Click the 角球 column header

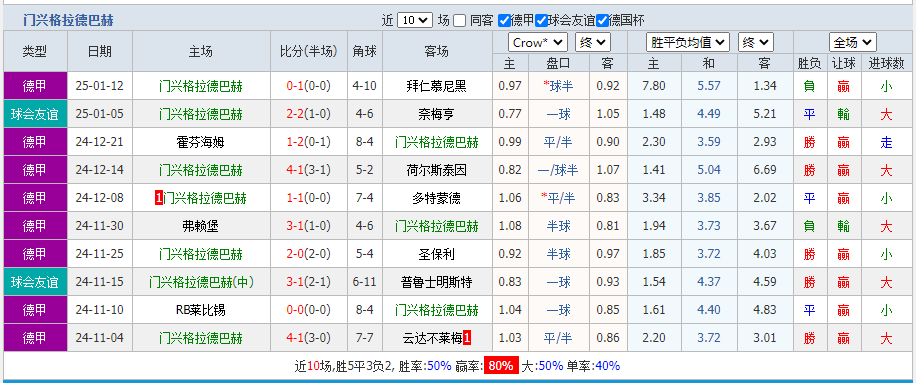coord(365,51)
